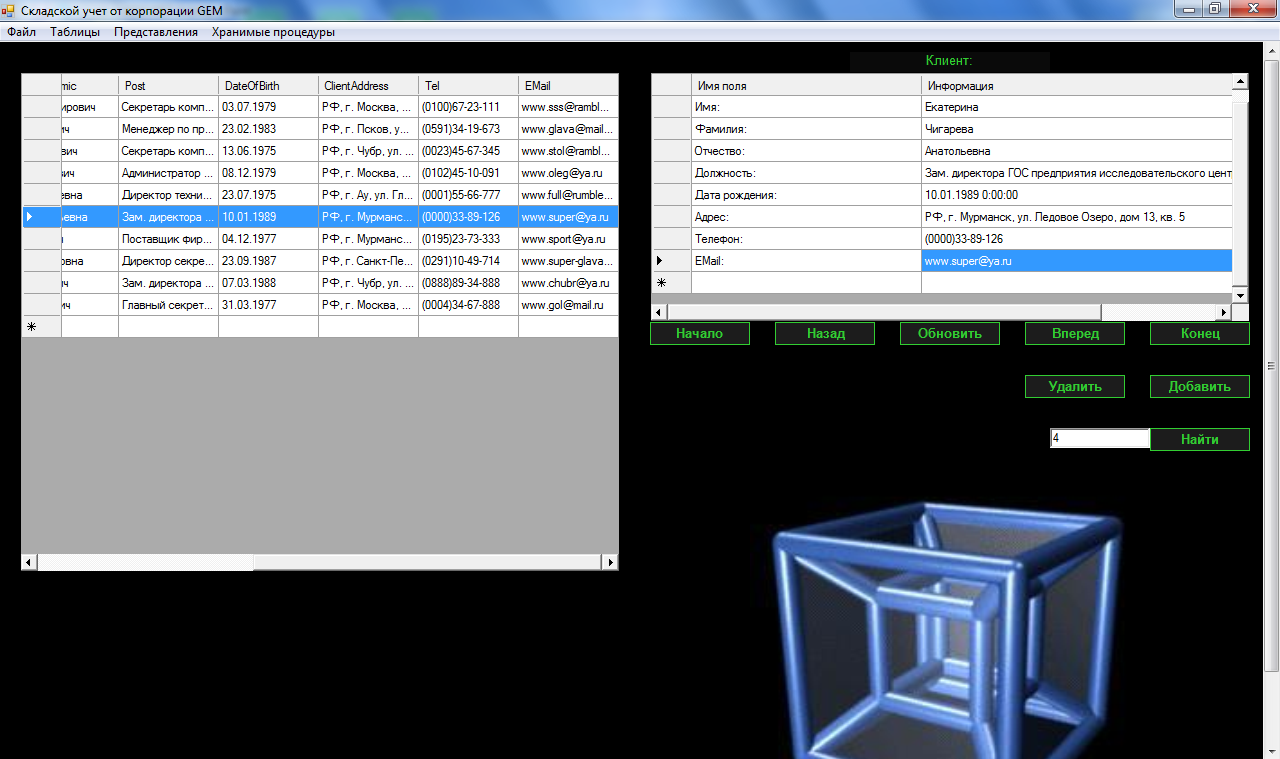This screenshot has height=759, width=1280.
Task: Open the Файл menu
Action: (x=21, y=32)
